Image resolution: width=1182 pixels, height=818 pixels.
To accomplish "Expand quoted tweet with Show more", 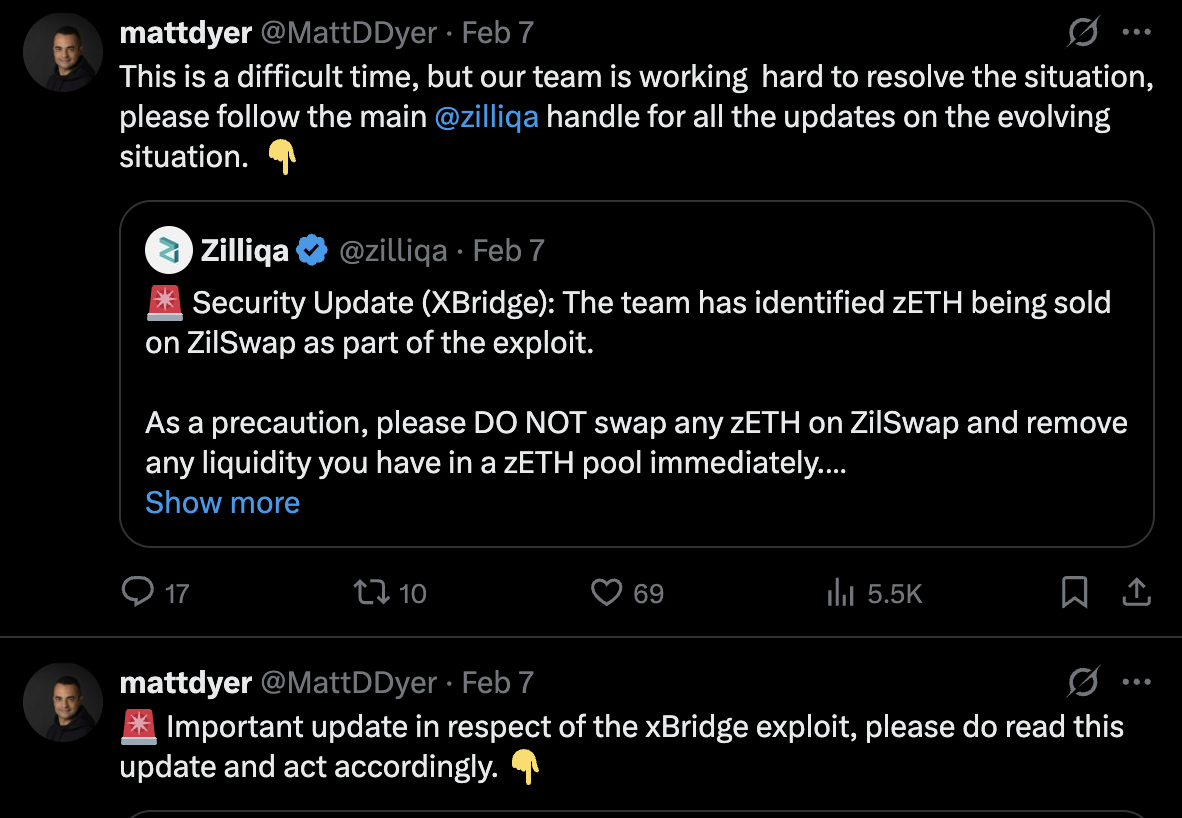I will pos(222,502).
